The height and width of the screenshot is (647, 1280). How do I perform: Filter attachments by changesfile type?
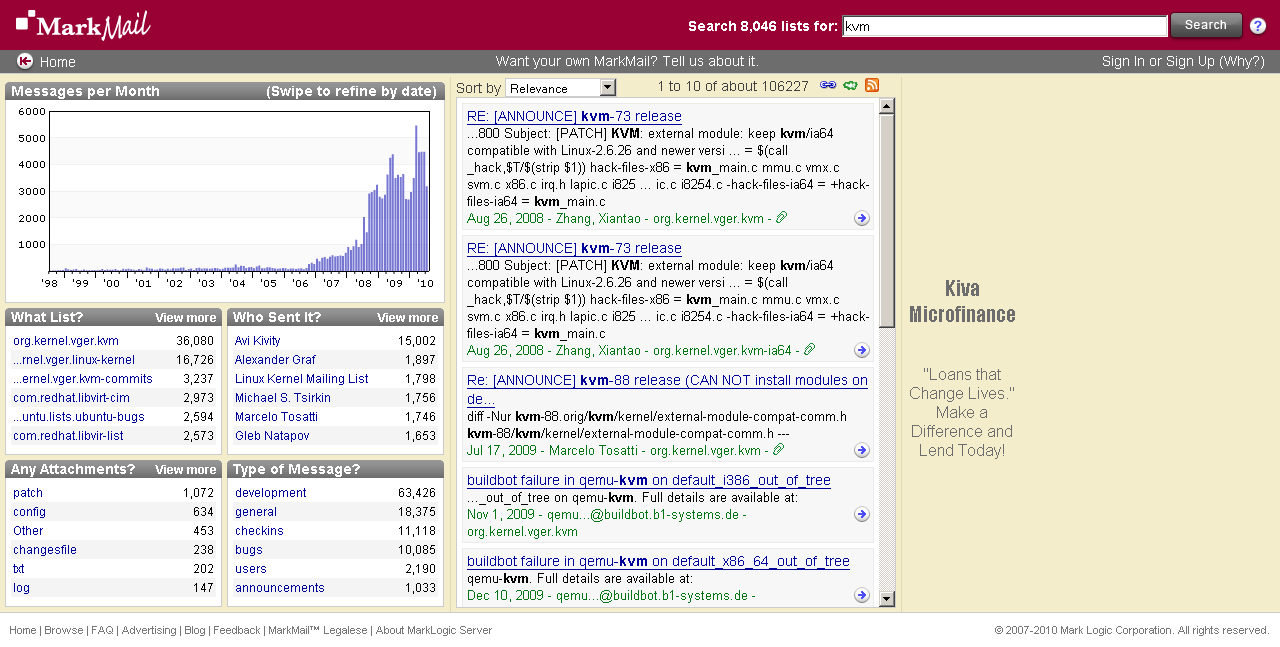[x=45, y=550]
